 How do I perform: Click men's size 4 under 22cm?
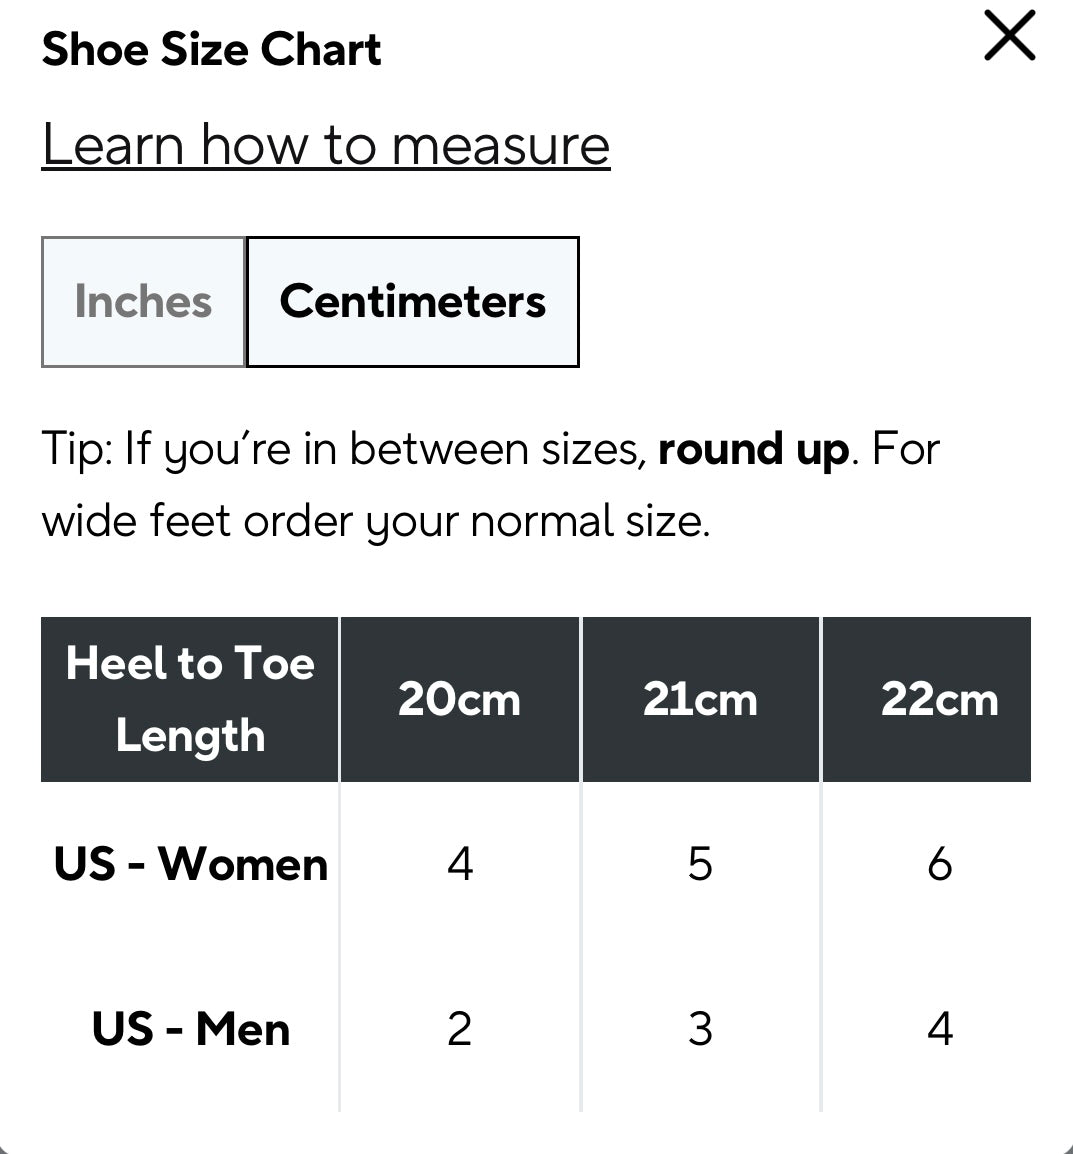point(939,1029)
